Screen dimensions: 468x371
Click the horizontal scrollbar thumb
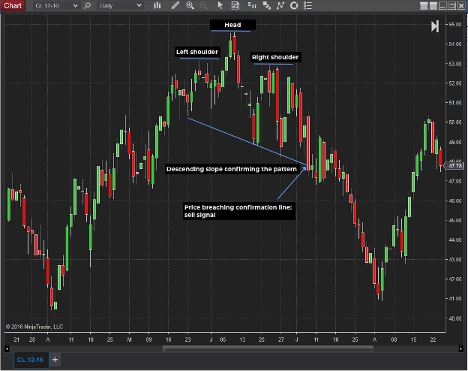(x=268, y=349)
